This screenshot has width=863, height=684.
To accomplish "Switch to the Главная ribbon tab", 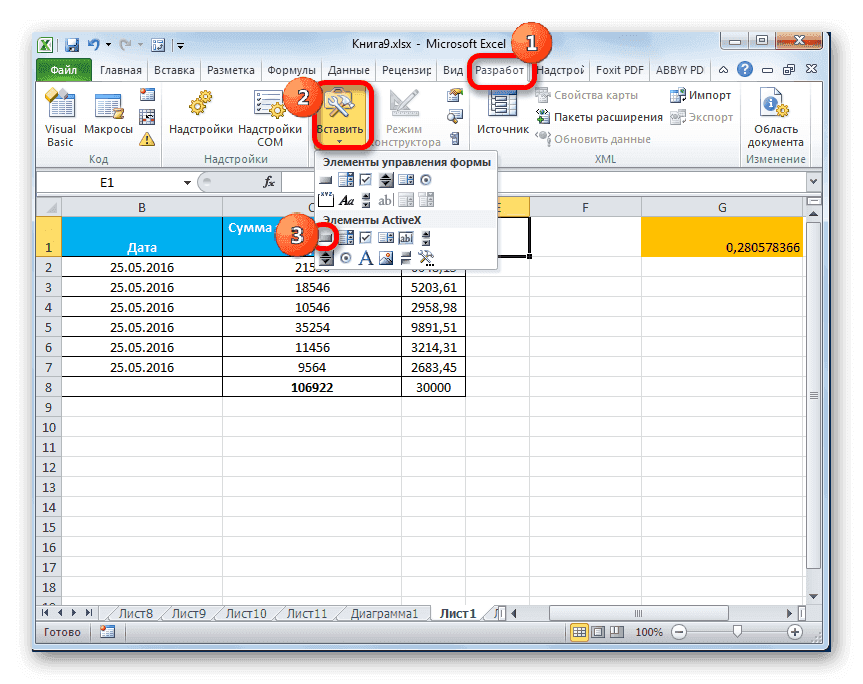I will [120, 69].
